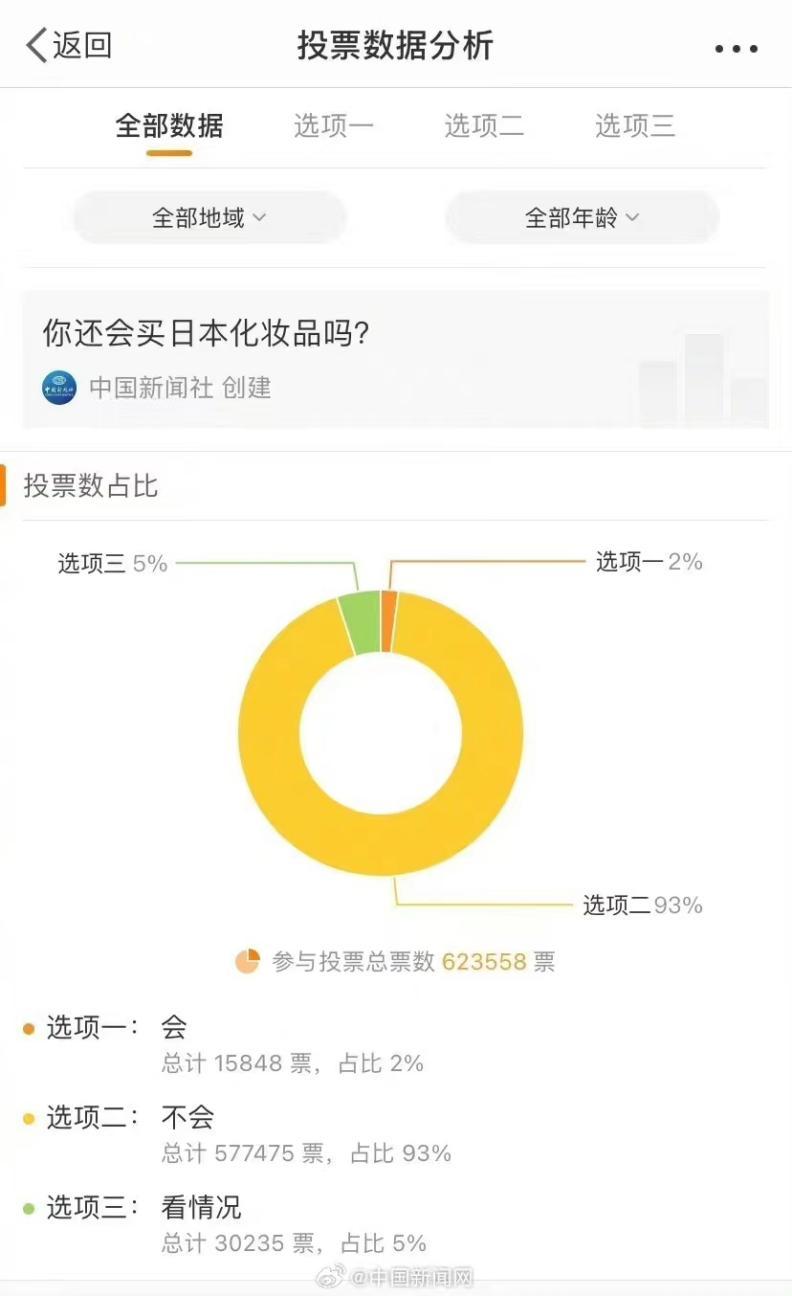Screen dimensions: 792x1296
Task: Switch to the 选项一 tab
Action: tap(333, 126)
